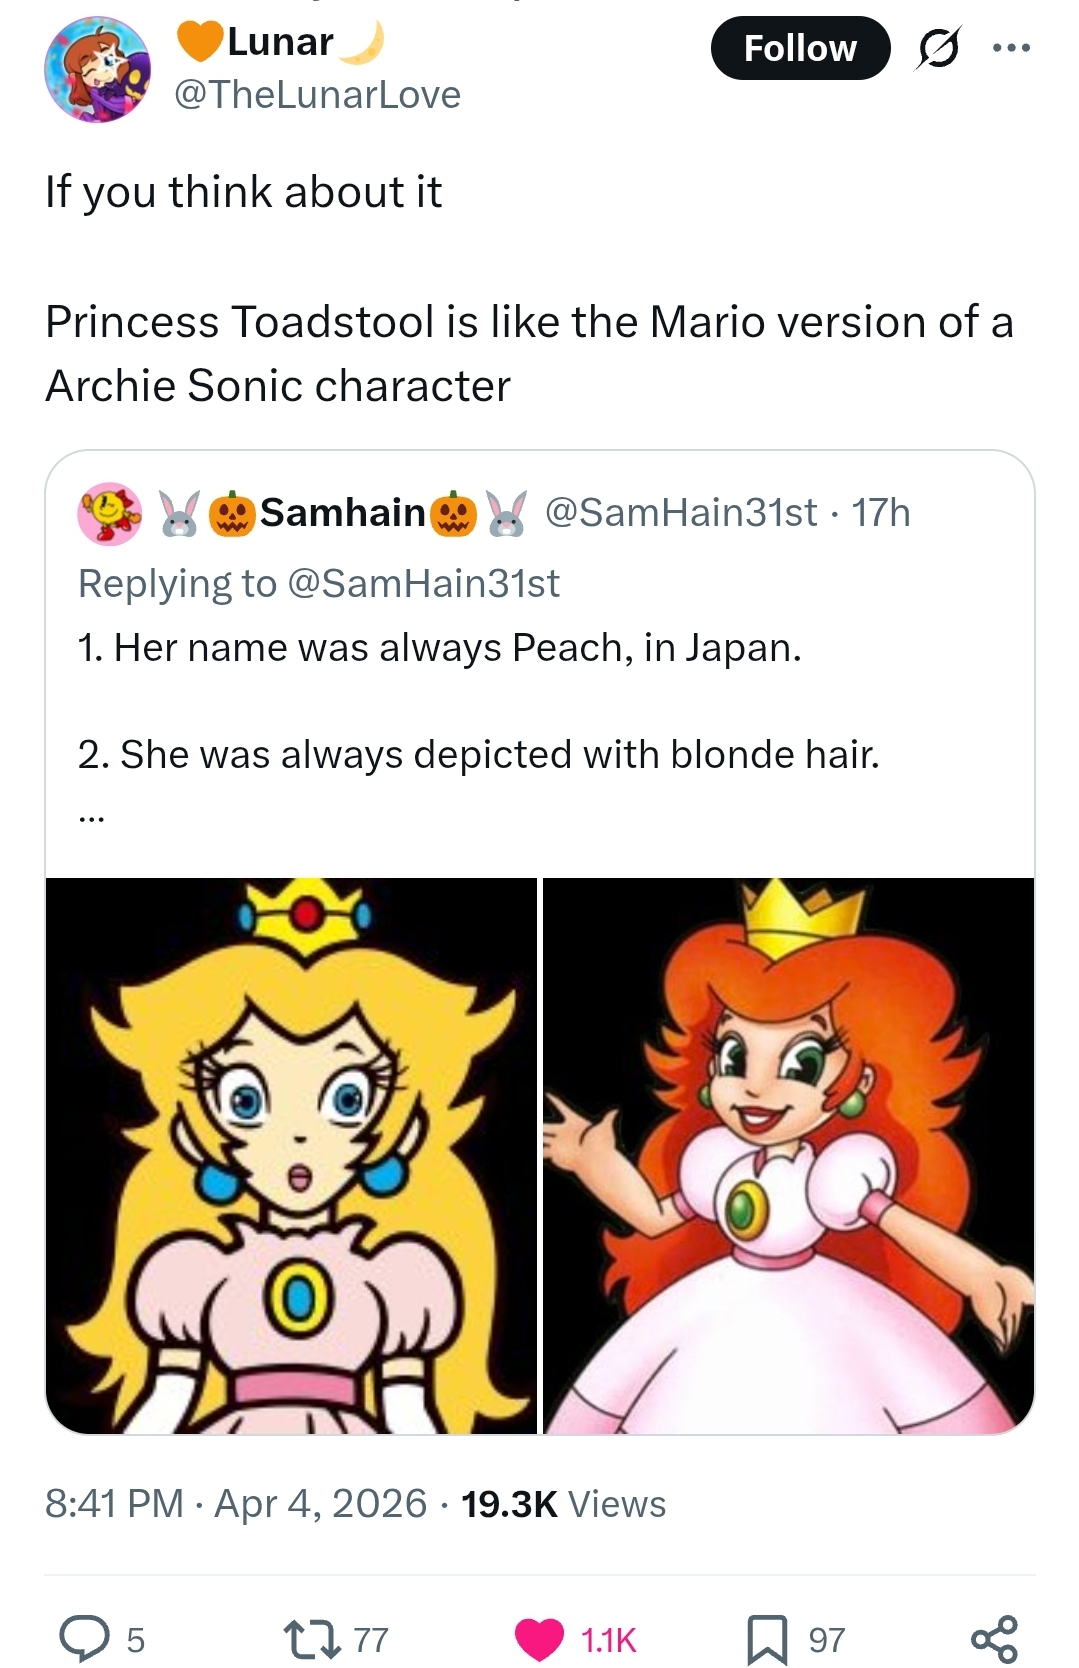Open Lunar's profile avatar

[x=97, y=69]
